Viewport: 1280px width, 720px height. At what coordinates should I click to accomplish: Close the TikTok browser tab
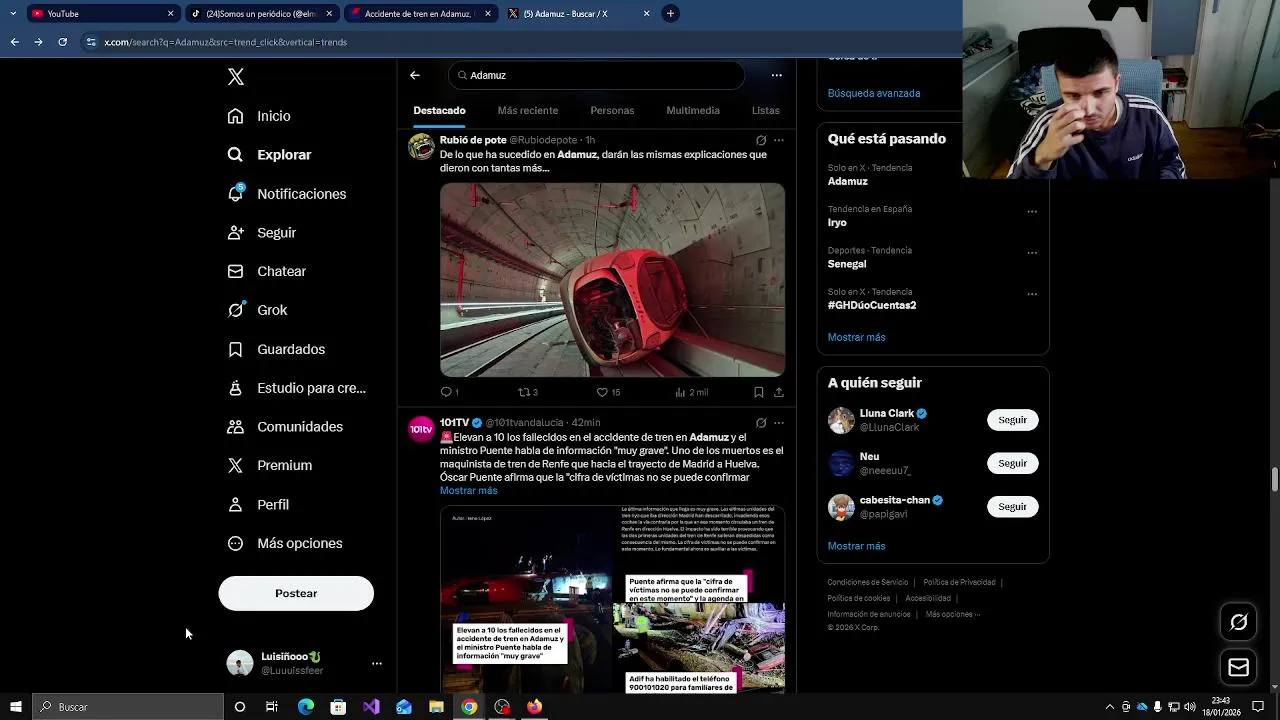(x=329, y=14)
